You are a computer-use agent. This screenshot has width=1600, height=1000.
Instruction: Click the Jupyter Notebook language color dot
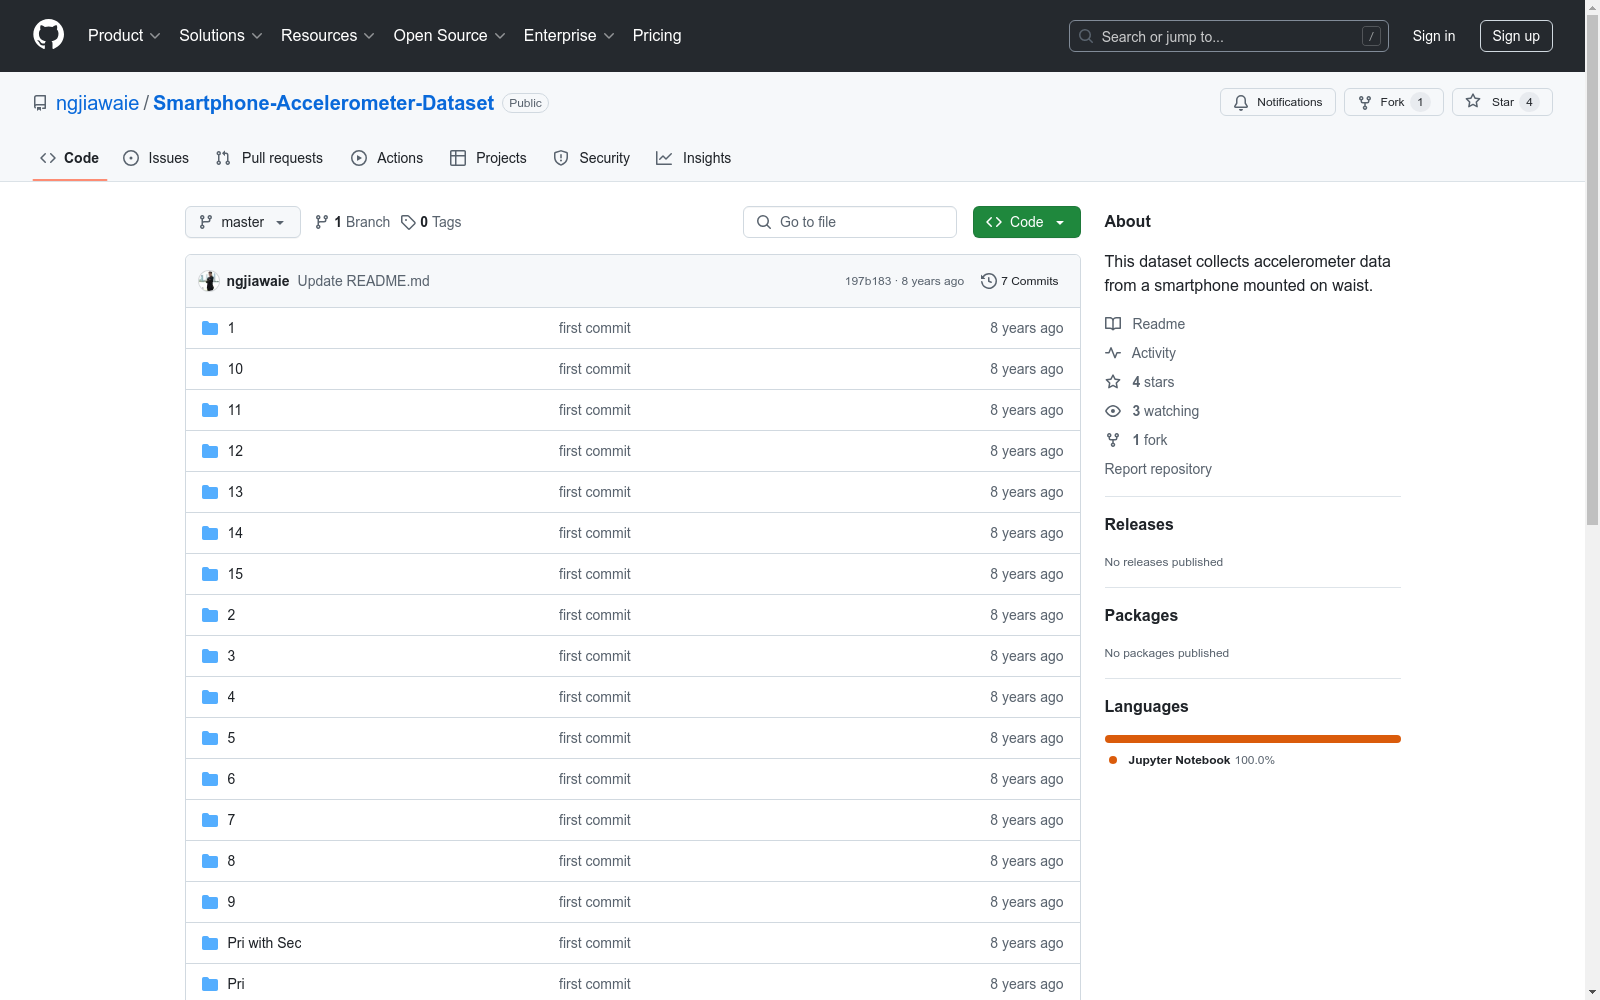pos(1113,760)
